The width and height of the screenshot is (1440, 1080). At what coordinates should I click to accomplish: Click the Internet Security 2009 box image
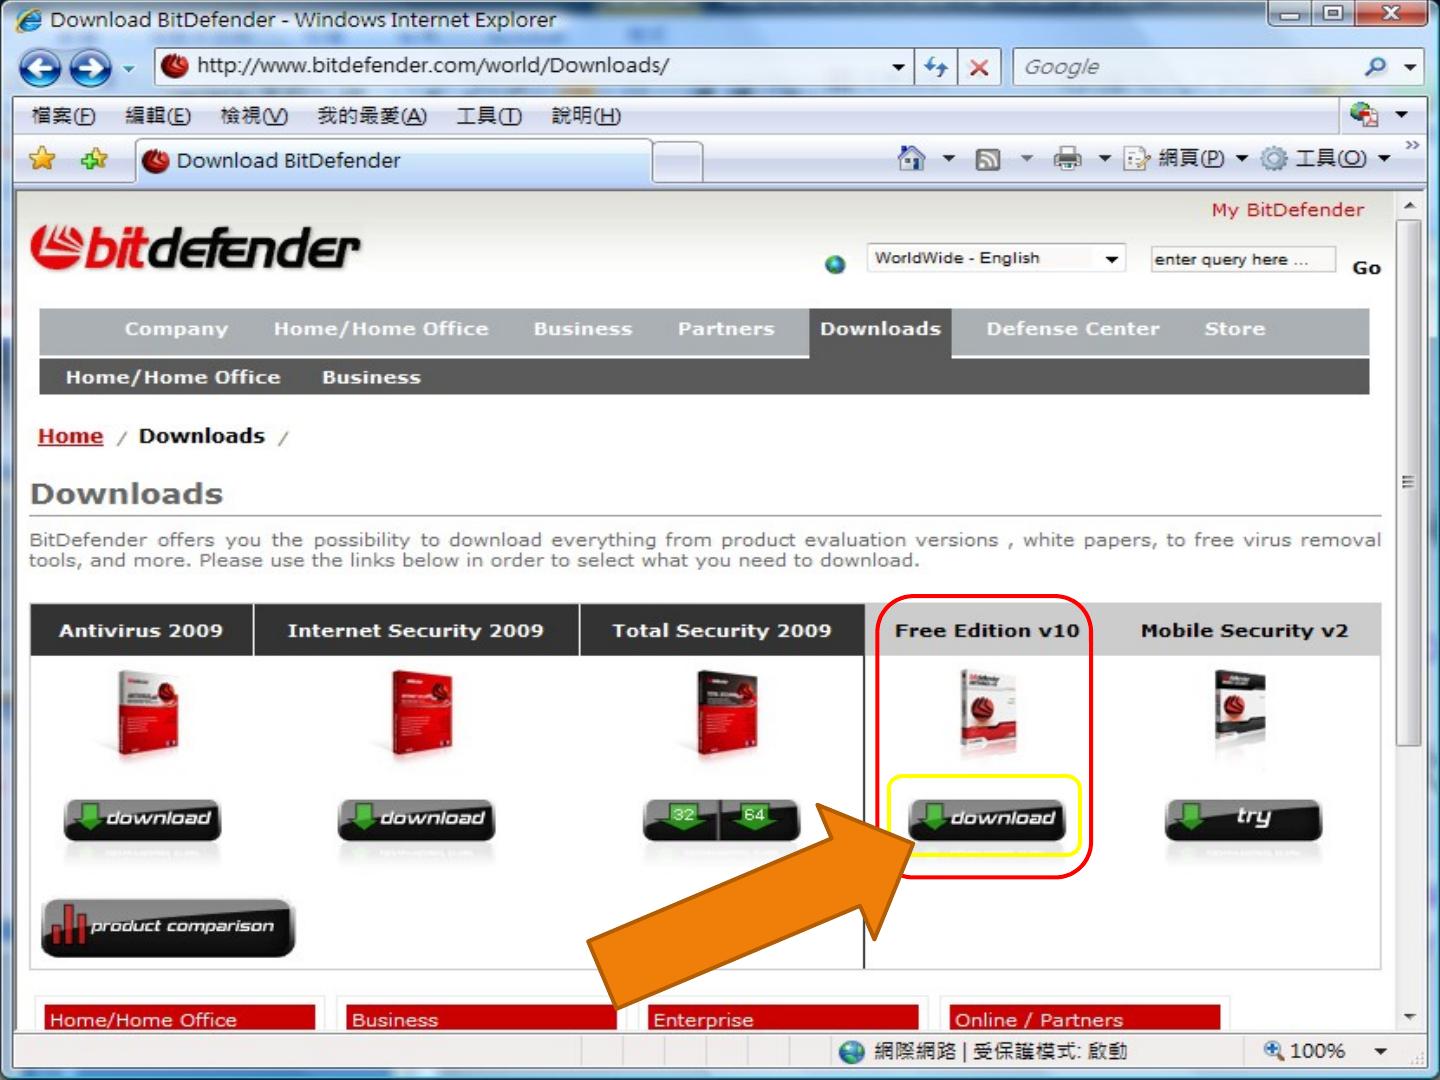click(x=422, y=712)
